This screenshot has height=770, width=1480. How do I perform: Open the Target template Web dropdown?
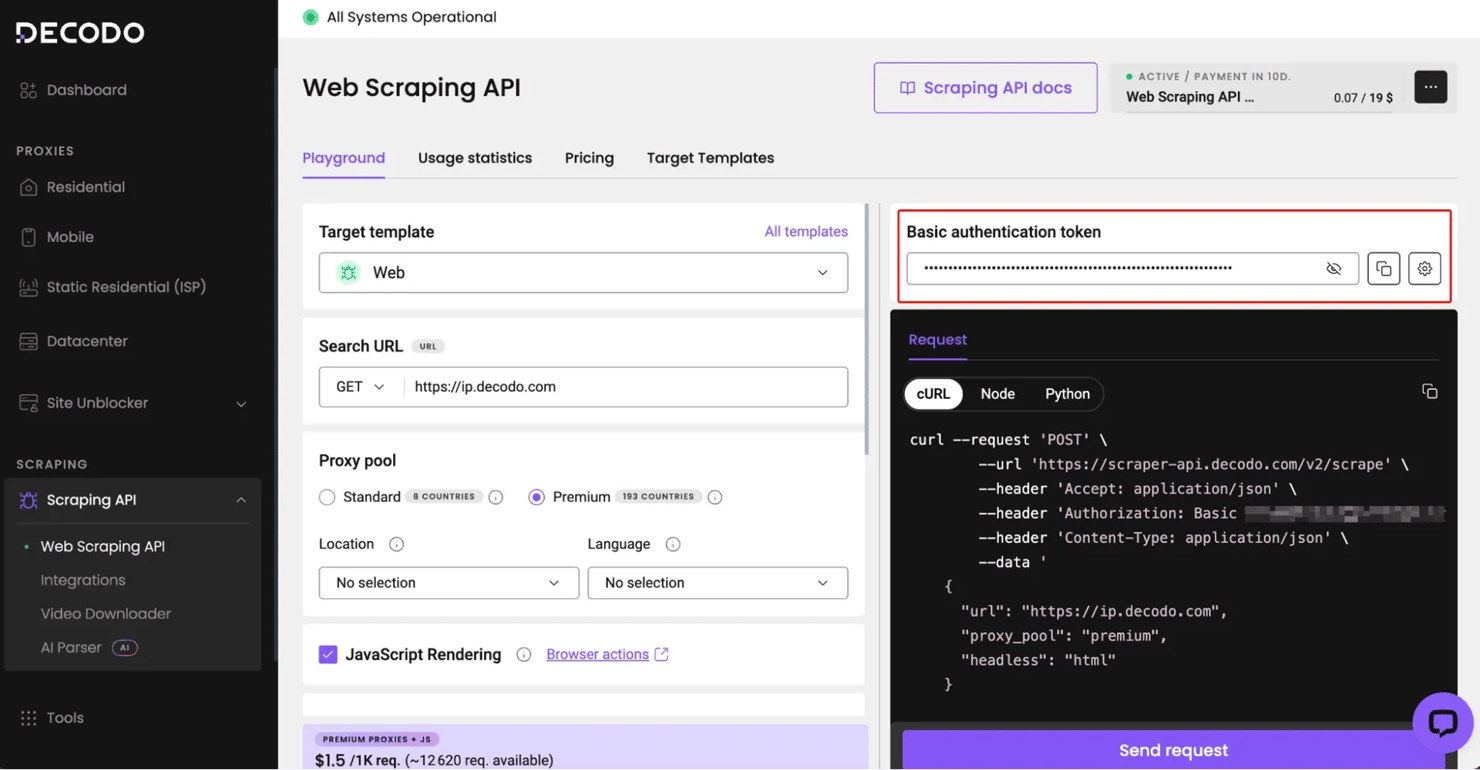[x=583, y=272]
